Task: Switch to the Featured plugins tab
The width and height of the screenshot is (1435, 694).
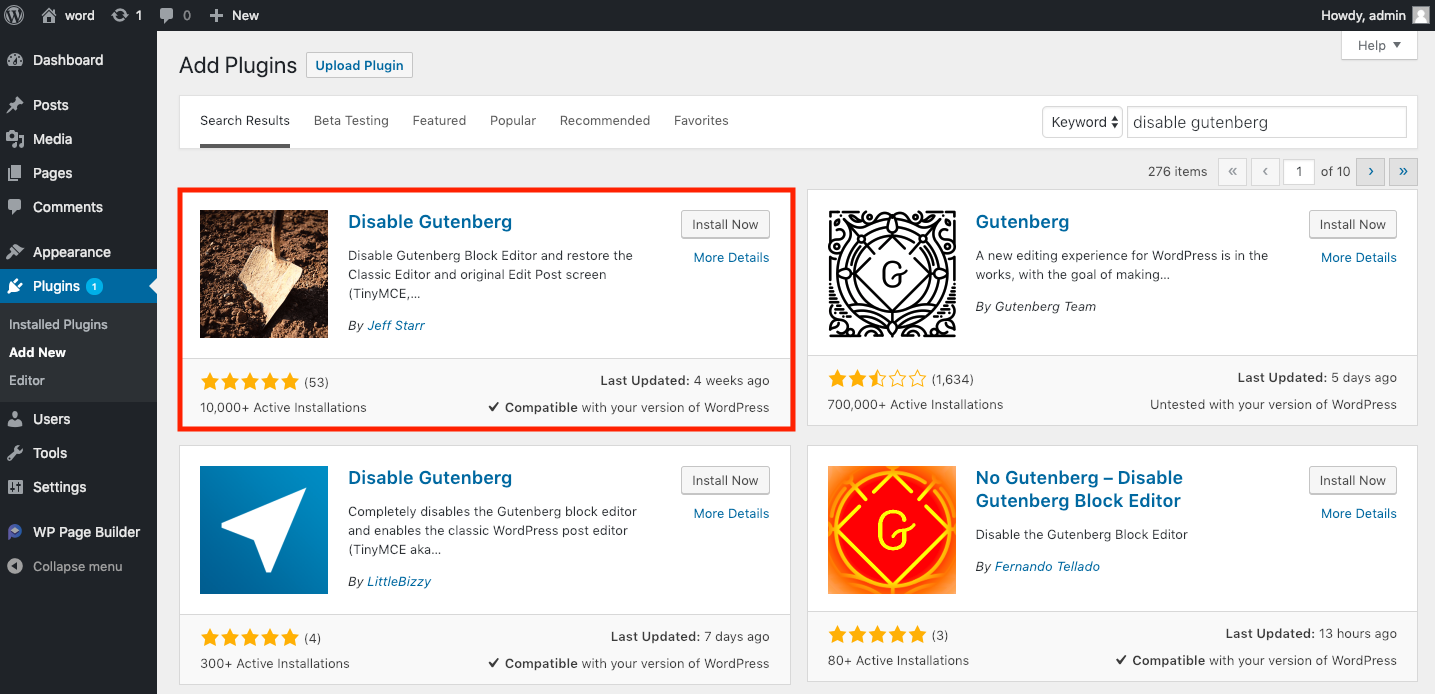Action: pyautogui.click(x=439, y=120)
